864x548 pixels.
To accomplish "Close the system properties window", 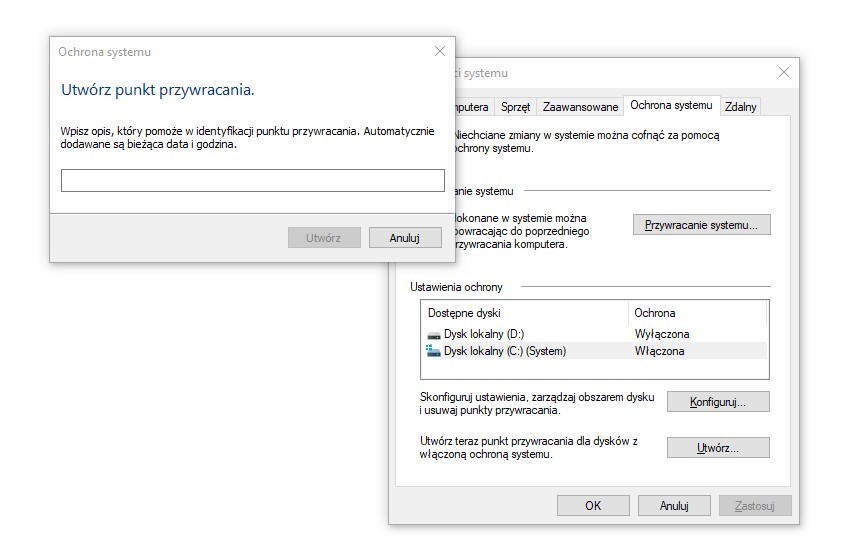I will coord(784,72).
